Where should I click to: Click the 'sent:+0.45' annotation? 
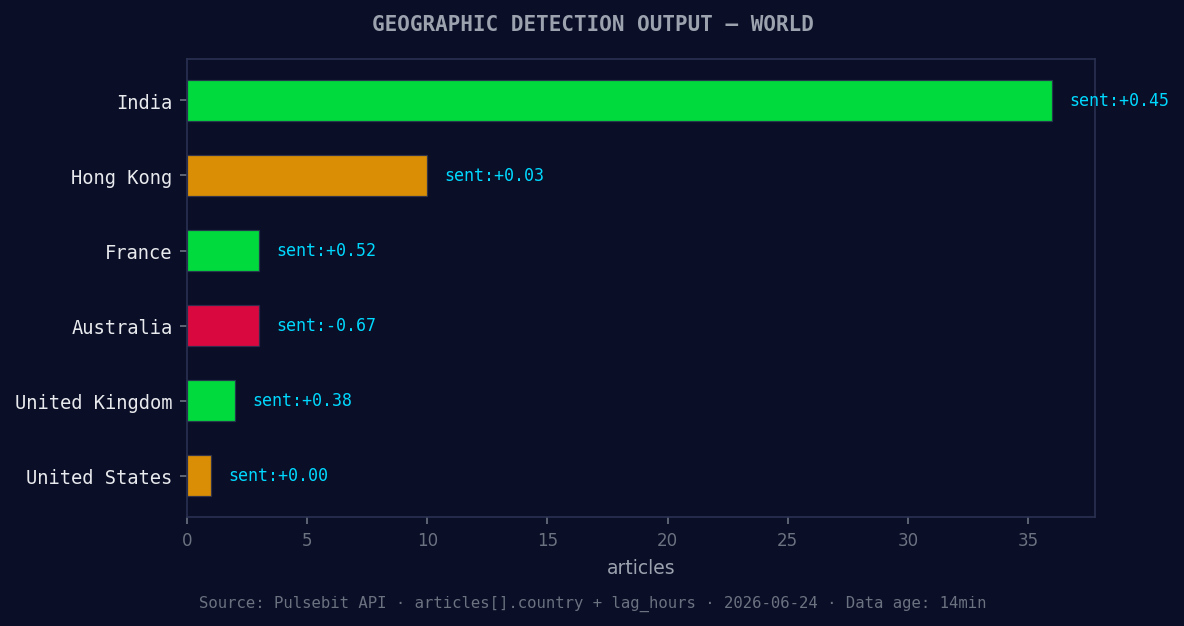pyautogui.click(x=1119, y=100)
